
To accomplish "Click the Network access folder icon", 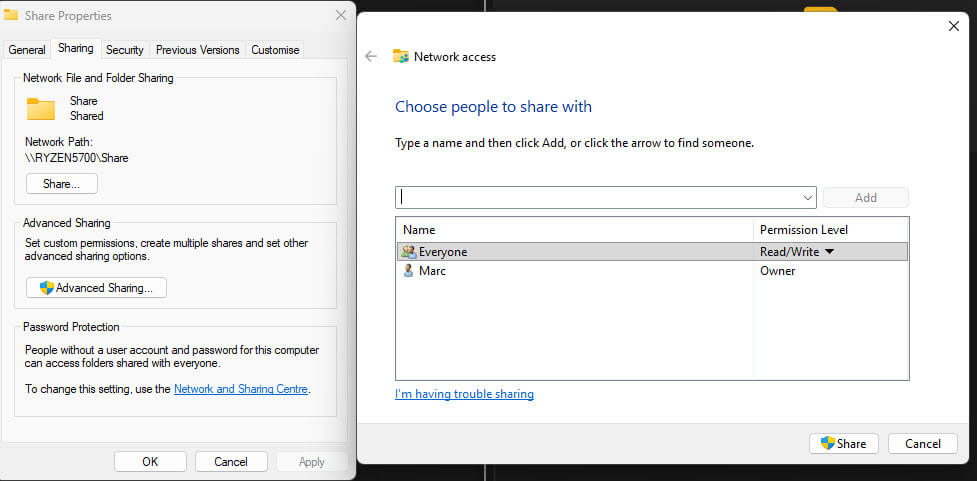I will (401, 57).
